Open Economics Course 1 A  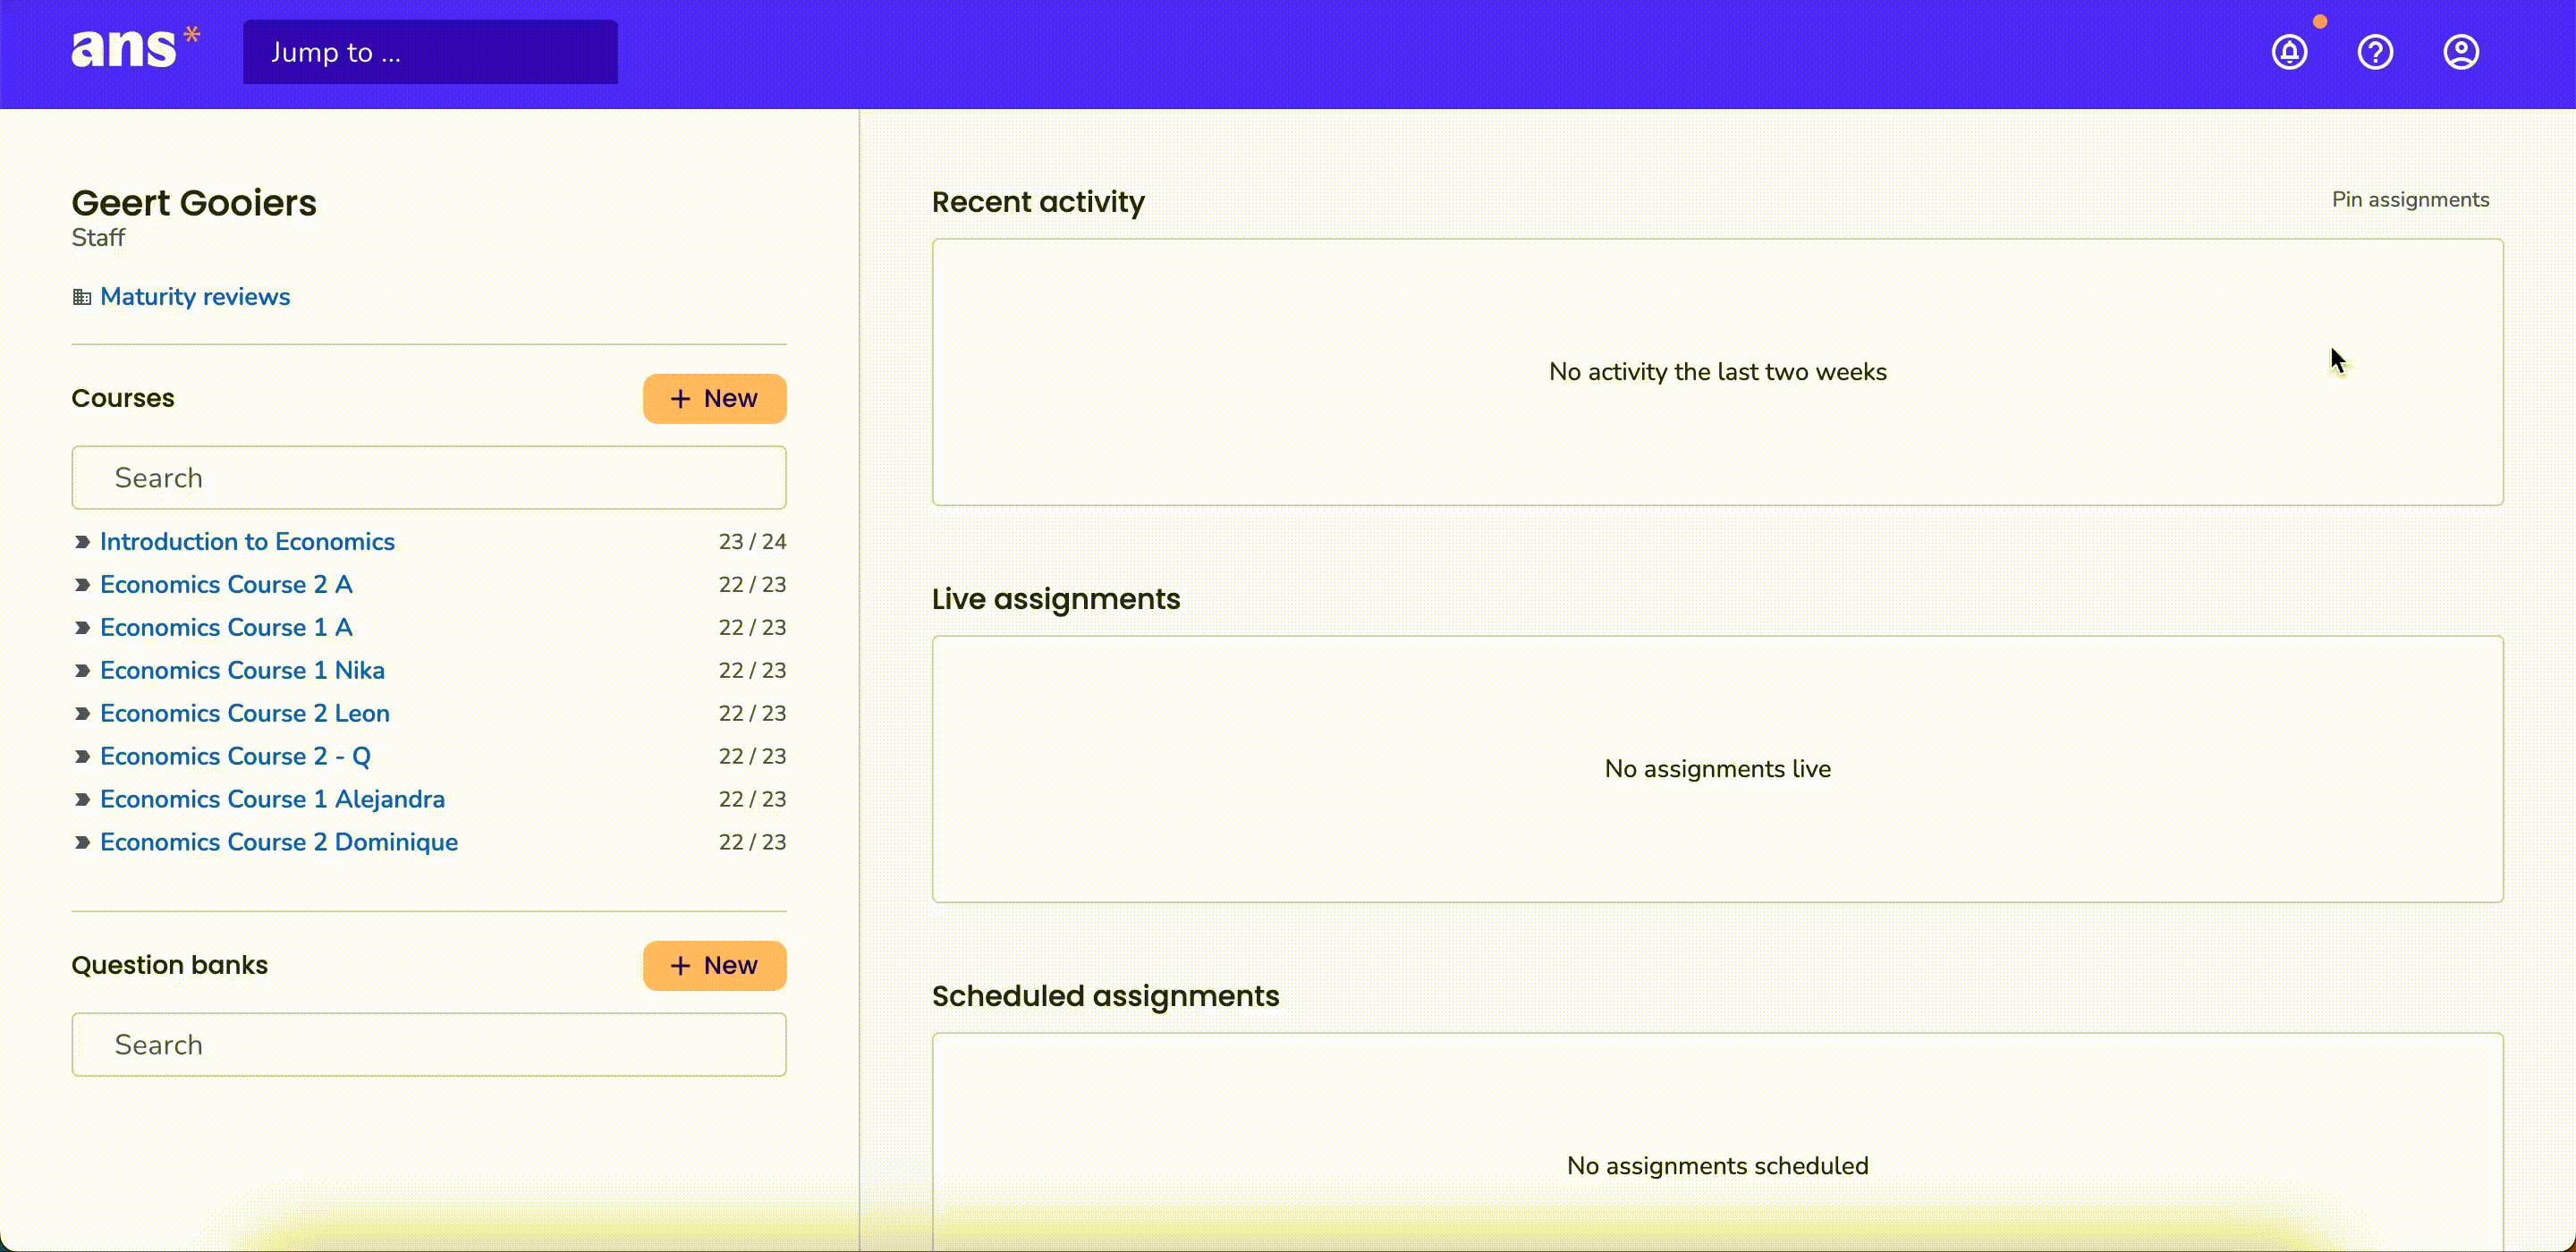(x=226, y=628)
